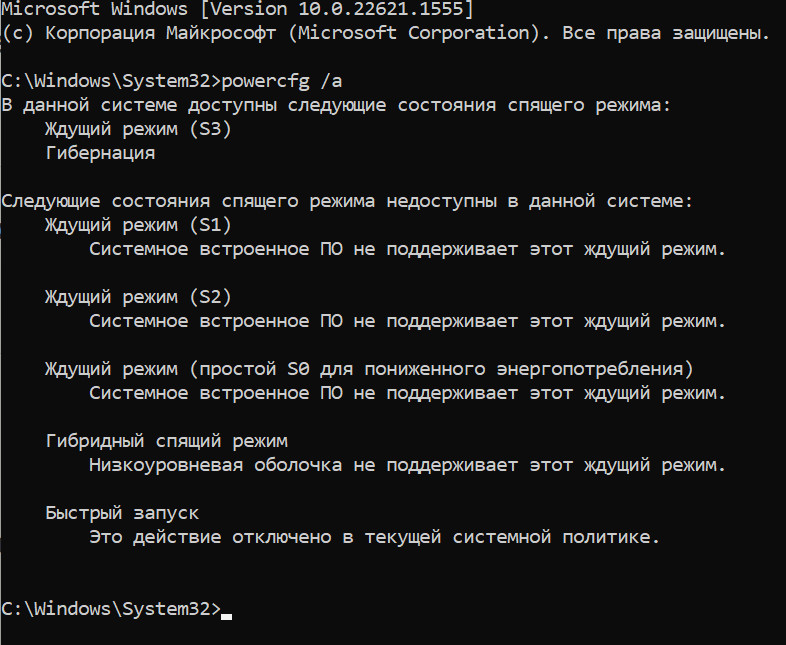
Task: Click the Microsoft Corporation copyright line
Action: [386, 33]
